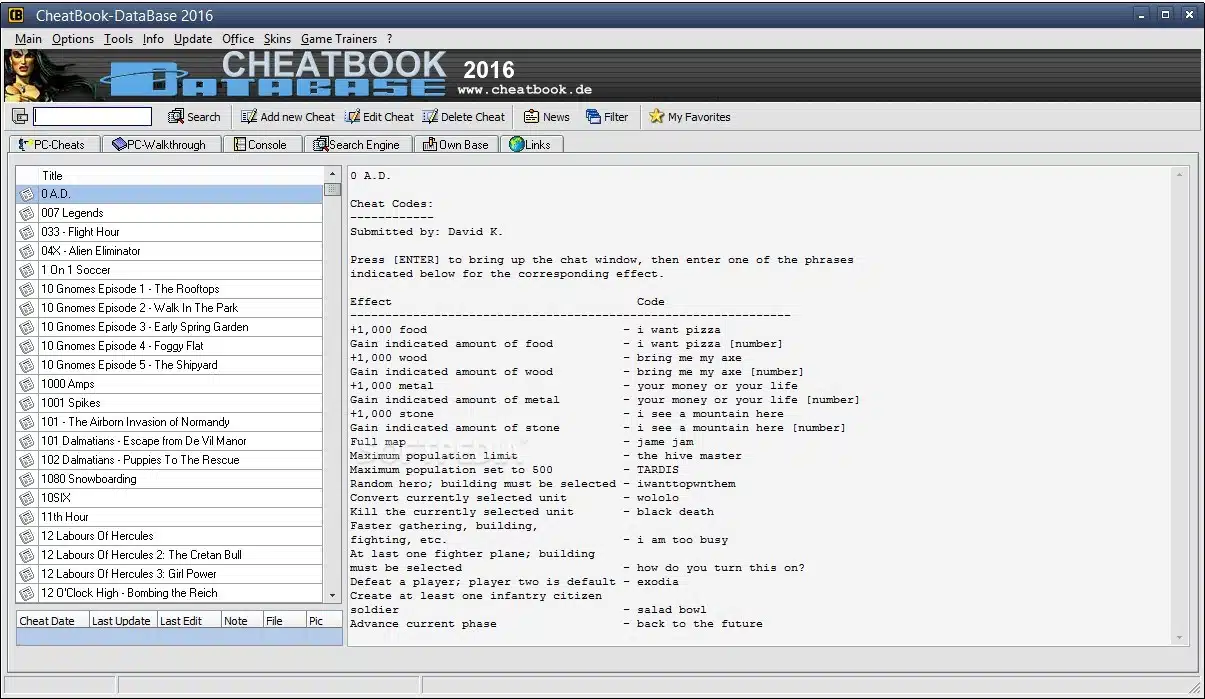1205x699 pixels.
Task: Open the Options menu
Action: [73, 39]
